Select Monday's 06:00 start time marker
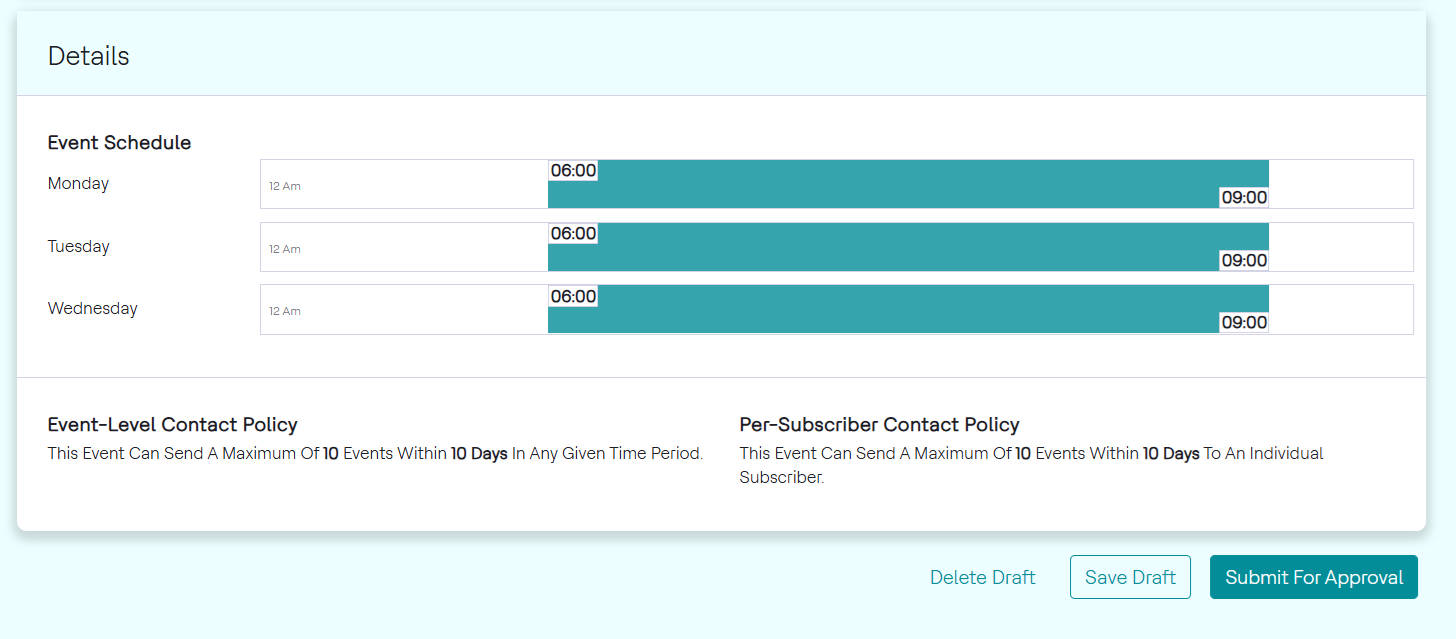The width and height of the screenshot is (1456, 639). tap(573, 171)
